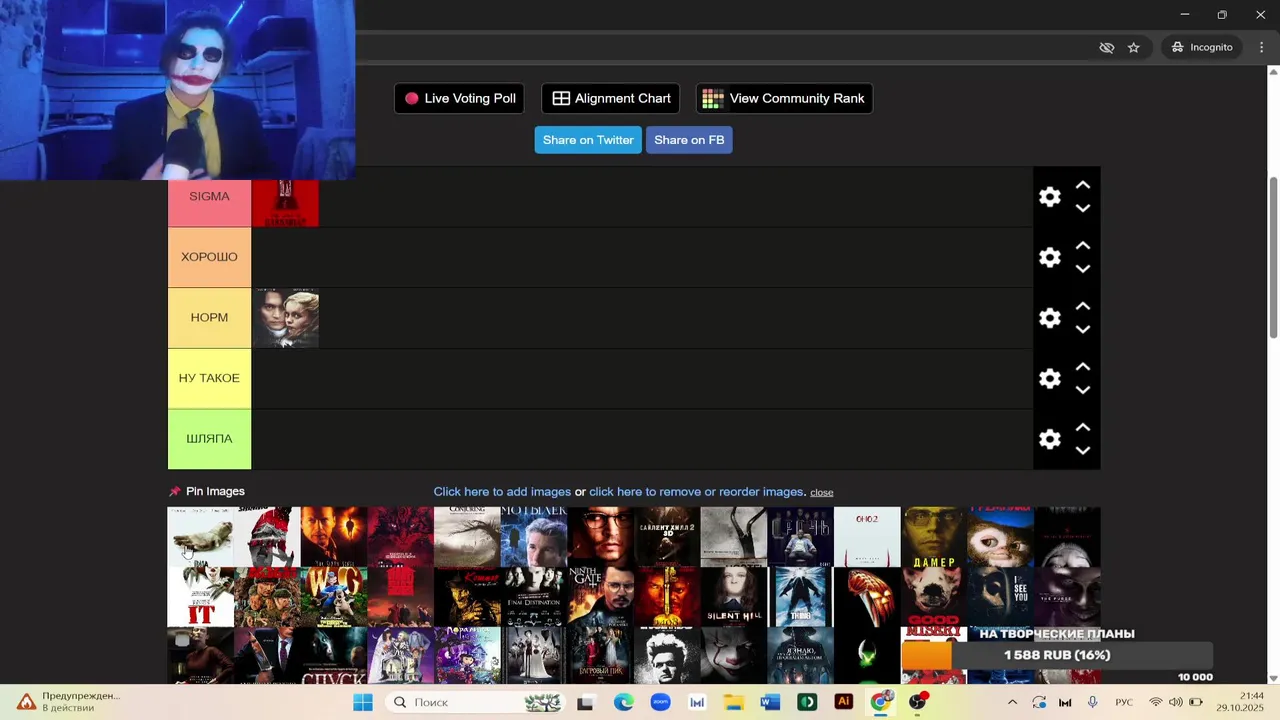Open the Alignment Chart
Image resolution: width=1280 pixels, height=720 pixels.
click(x=611, y=98)
